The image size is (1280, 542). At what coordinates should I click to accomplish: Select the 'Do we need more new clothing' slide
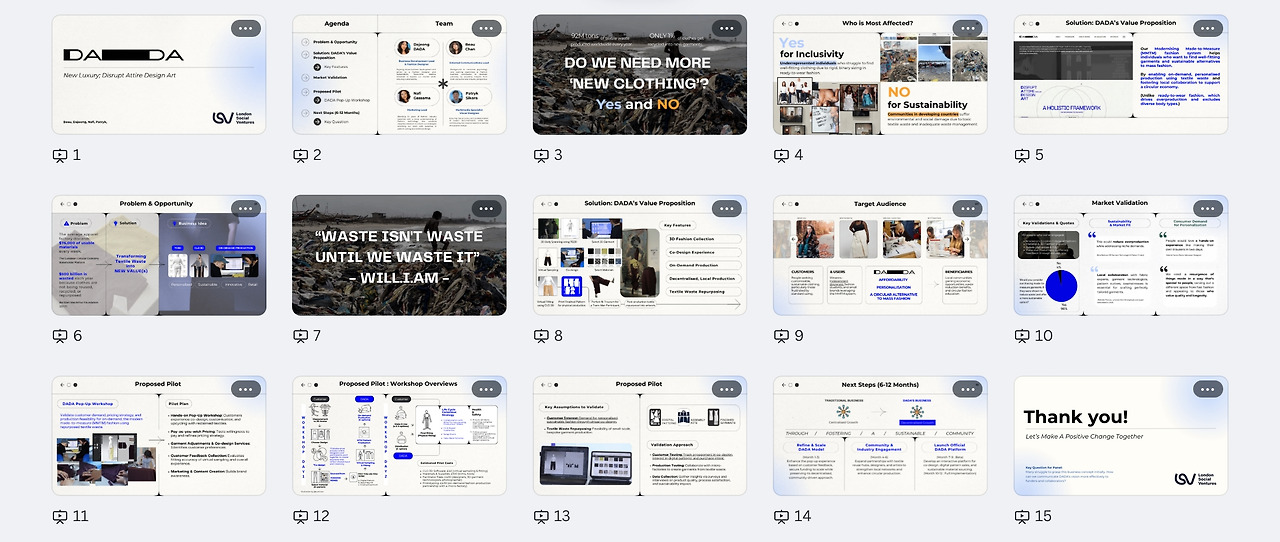click(640, 75)
